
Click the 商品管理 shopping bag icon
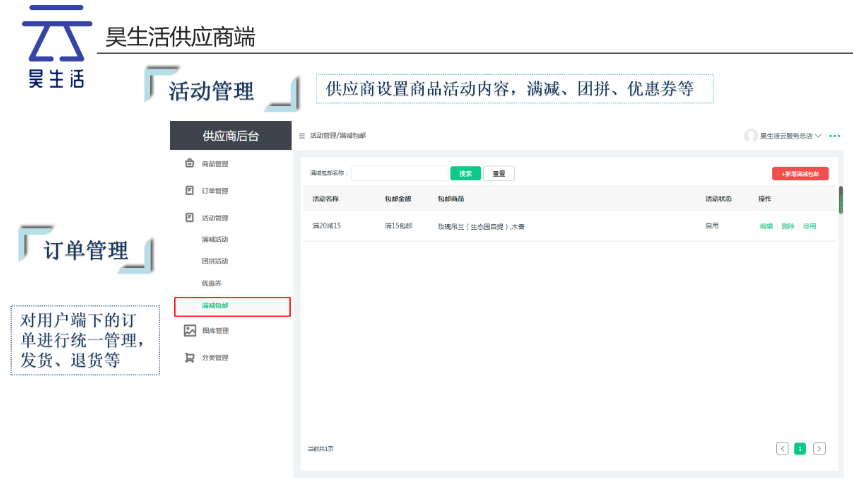coord(189,163)
